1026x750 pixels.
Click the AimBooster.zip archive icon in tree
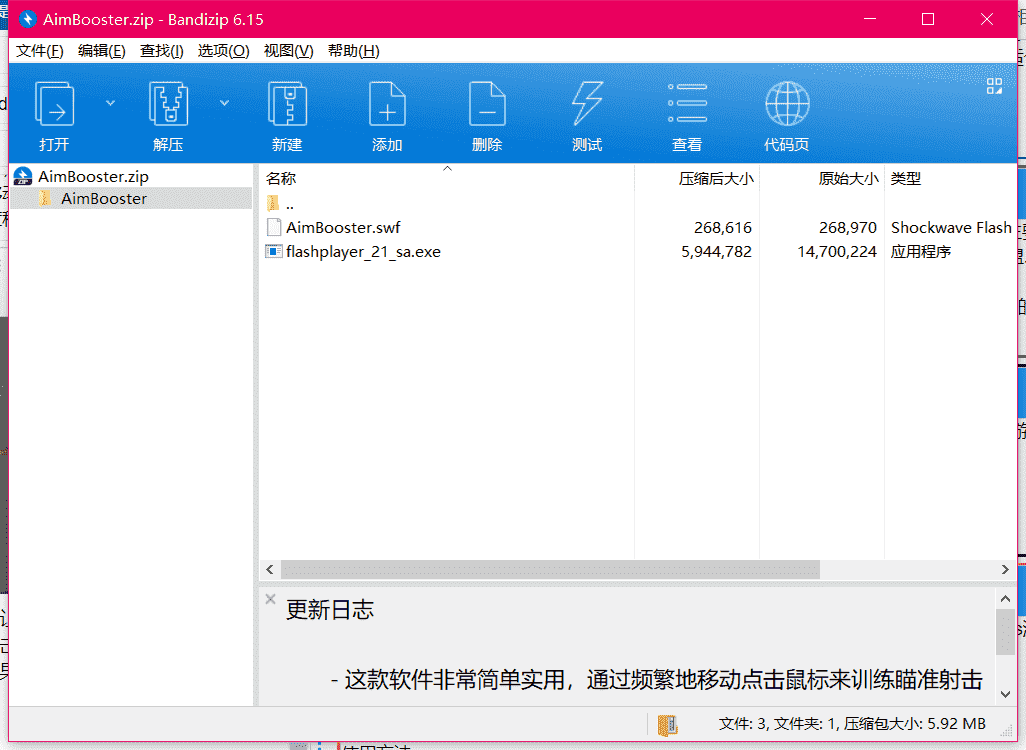tap(23, 177)
